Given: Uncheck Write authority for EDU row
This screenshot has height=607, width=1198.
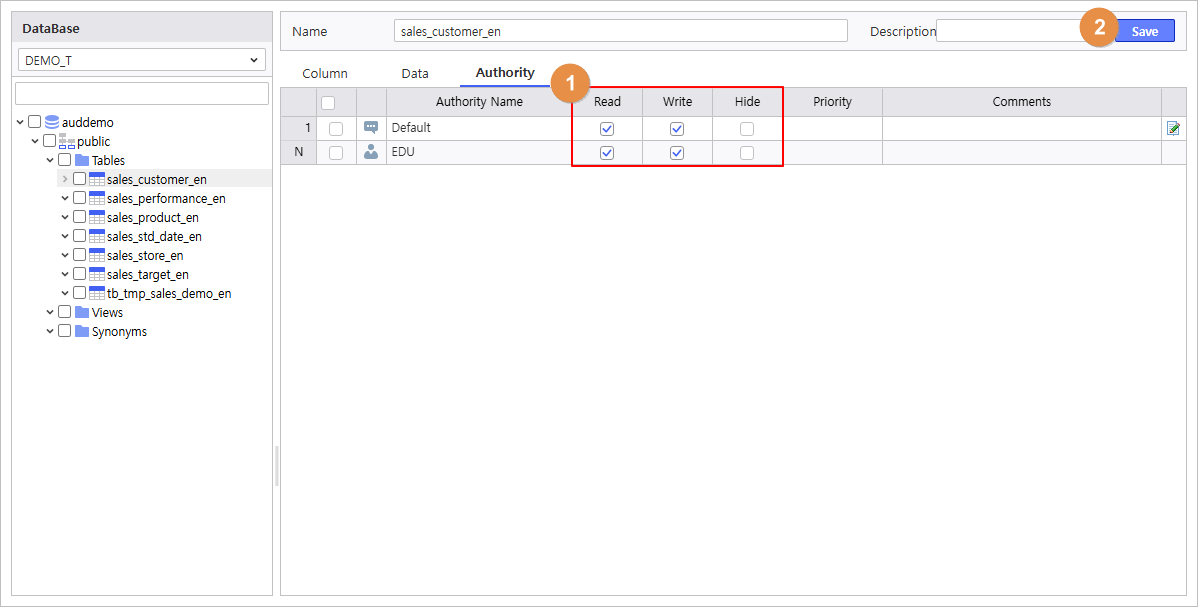Looking at the screenshot, I should click(677, 153).
